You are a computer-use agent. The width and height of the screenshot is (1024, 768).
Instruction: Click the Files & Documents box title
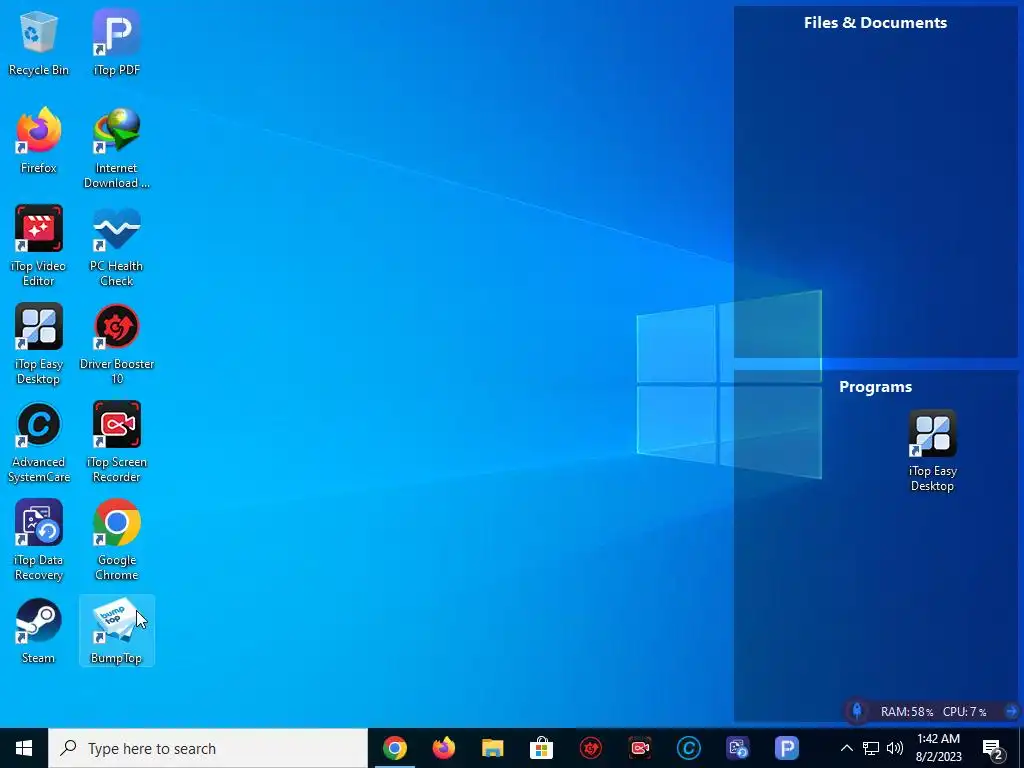(875, 23)
